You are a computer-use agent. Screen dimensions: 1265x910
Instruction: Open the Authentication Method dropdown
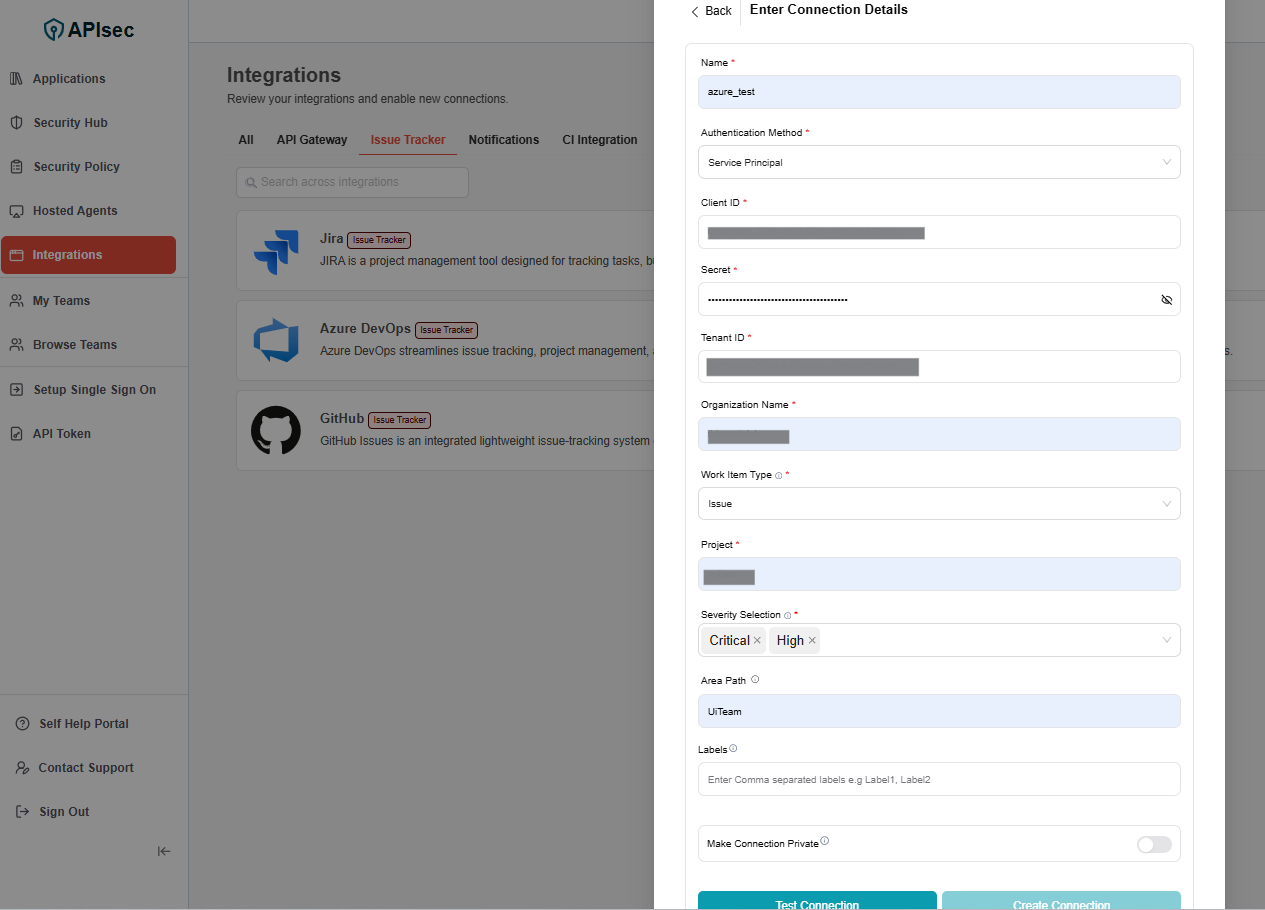tap(938, 162)
